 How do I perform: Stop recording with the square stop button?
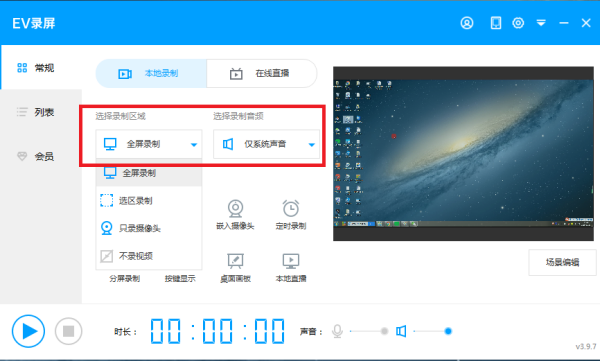[x=68, y=331]
